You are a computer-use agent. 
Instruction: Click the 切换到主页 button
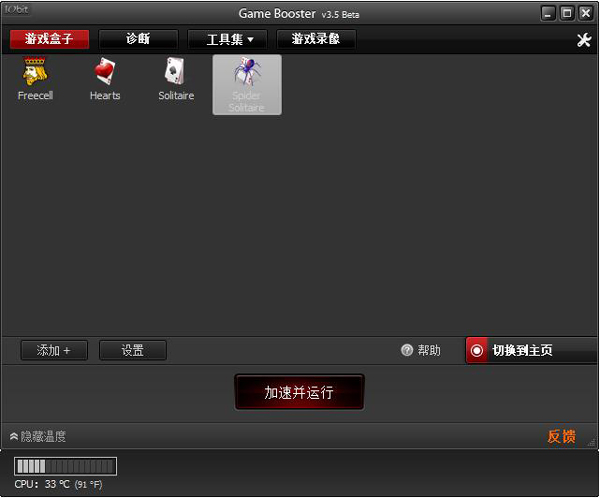pos(531,350)
